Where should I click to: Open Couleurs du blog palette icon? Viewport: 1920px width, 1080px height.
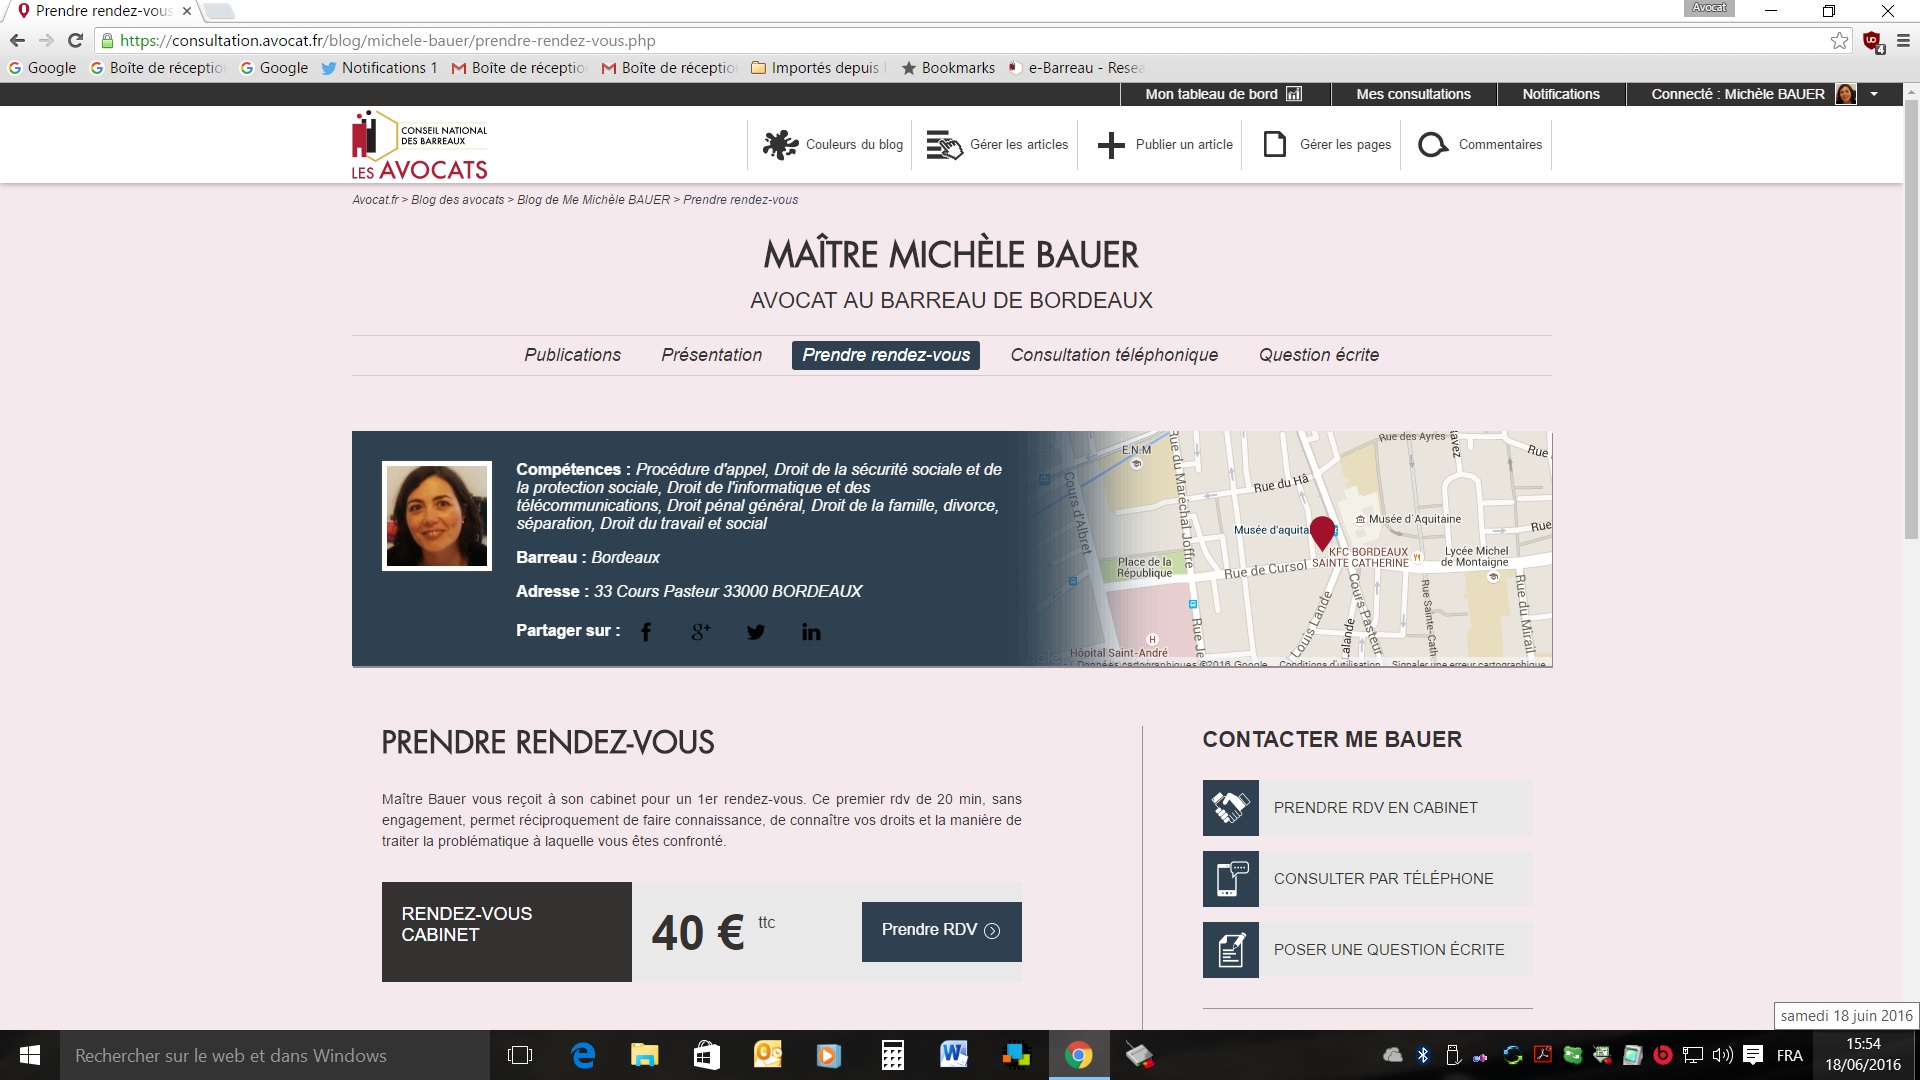780,145
